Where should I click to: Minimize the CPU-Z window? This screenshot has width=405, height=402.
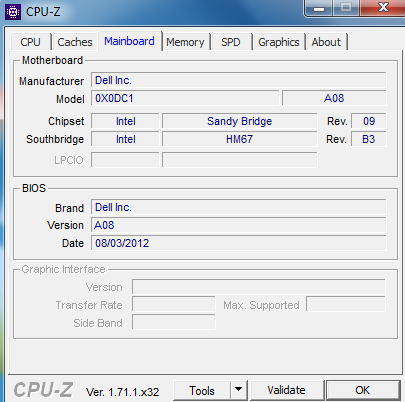tap(319, 8)
